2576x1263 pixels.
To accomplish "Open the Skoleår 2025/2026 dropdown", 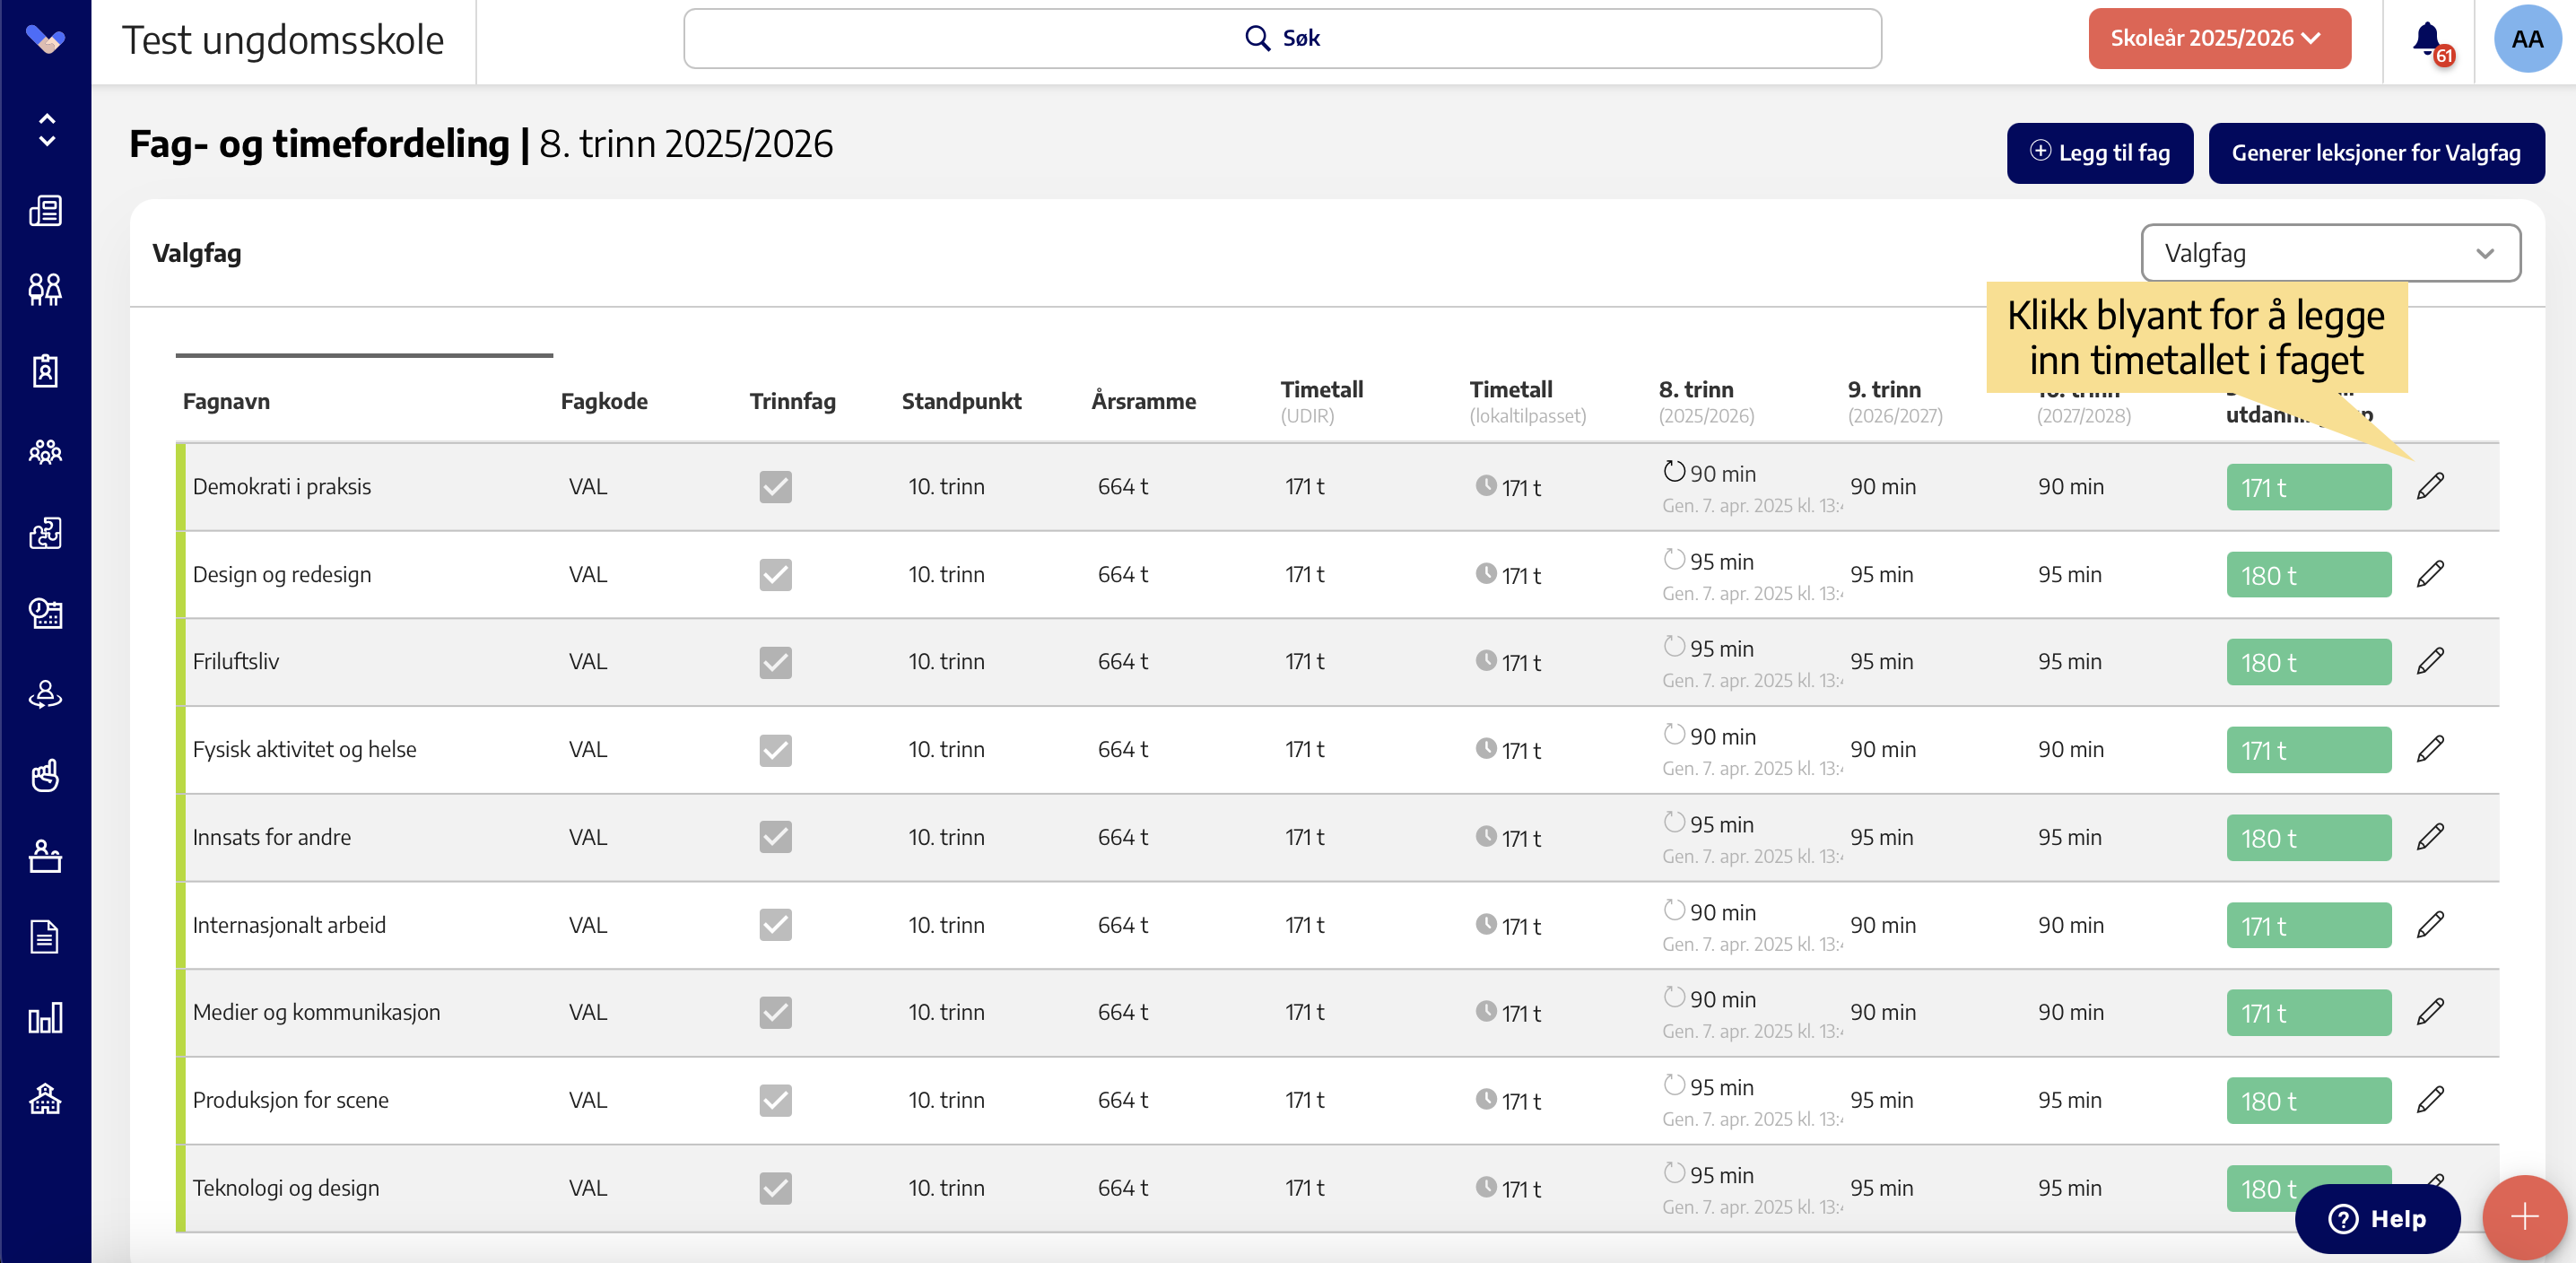I will [x=2219, y=39].
